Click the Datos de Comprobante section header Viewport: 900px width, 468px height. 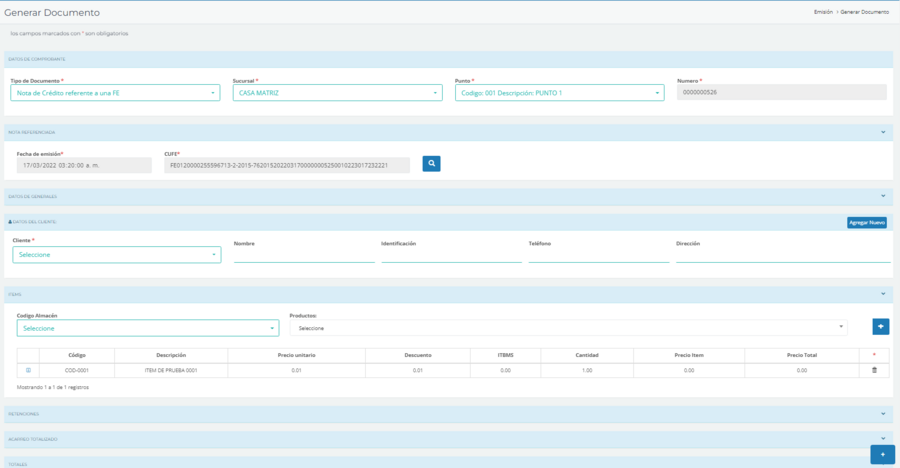tap(448, 59)
